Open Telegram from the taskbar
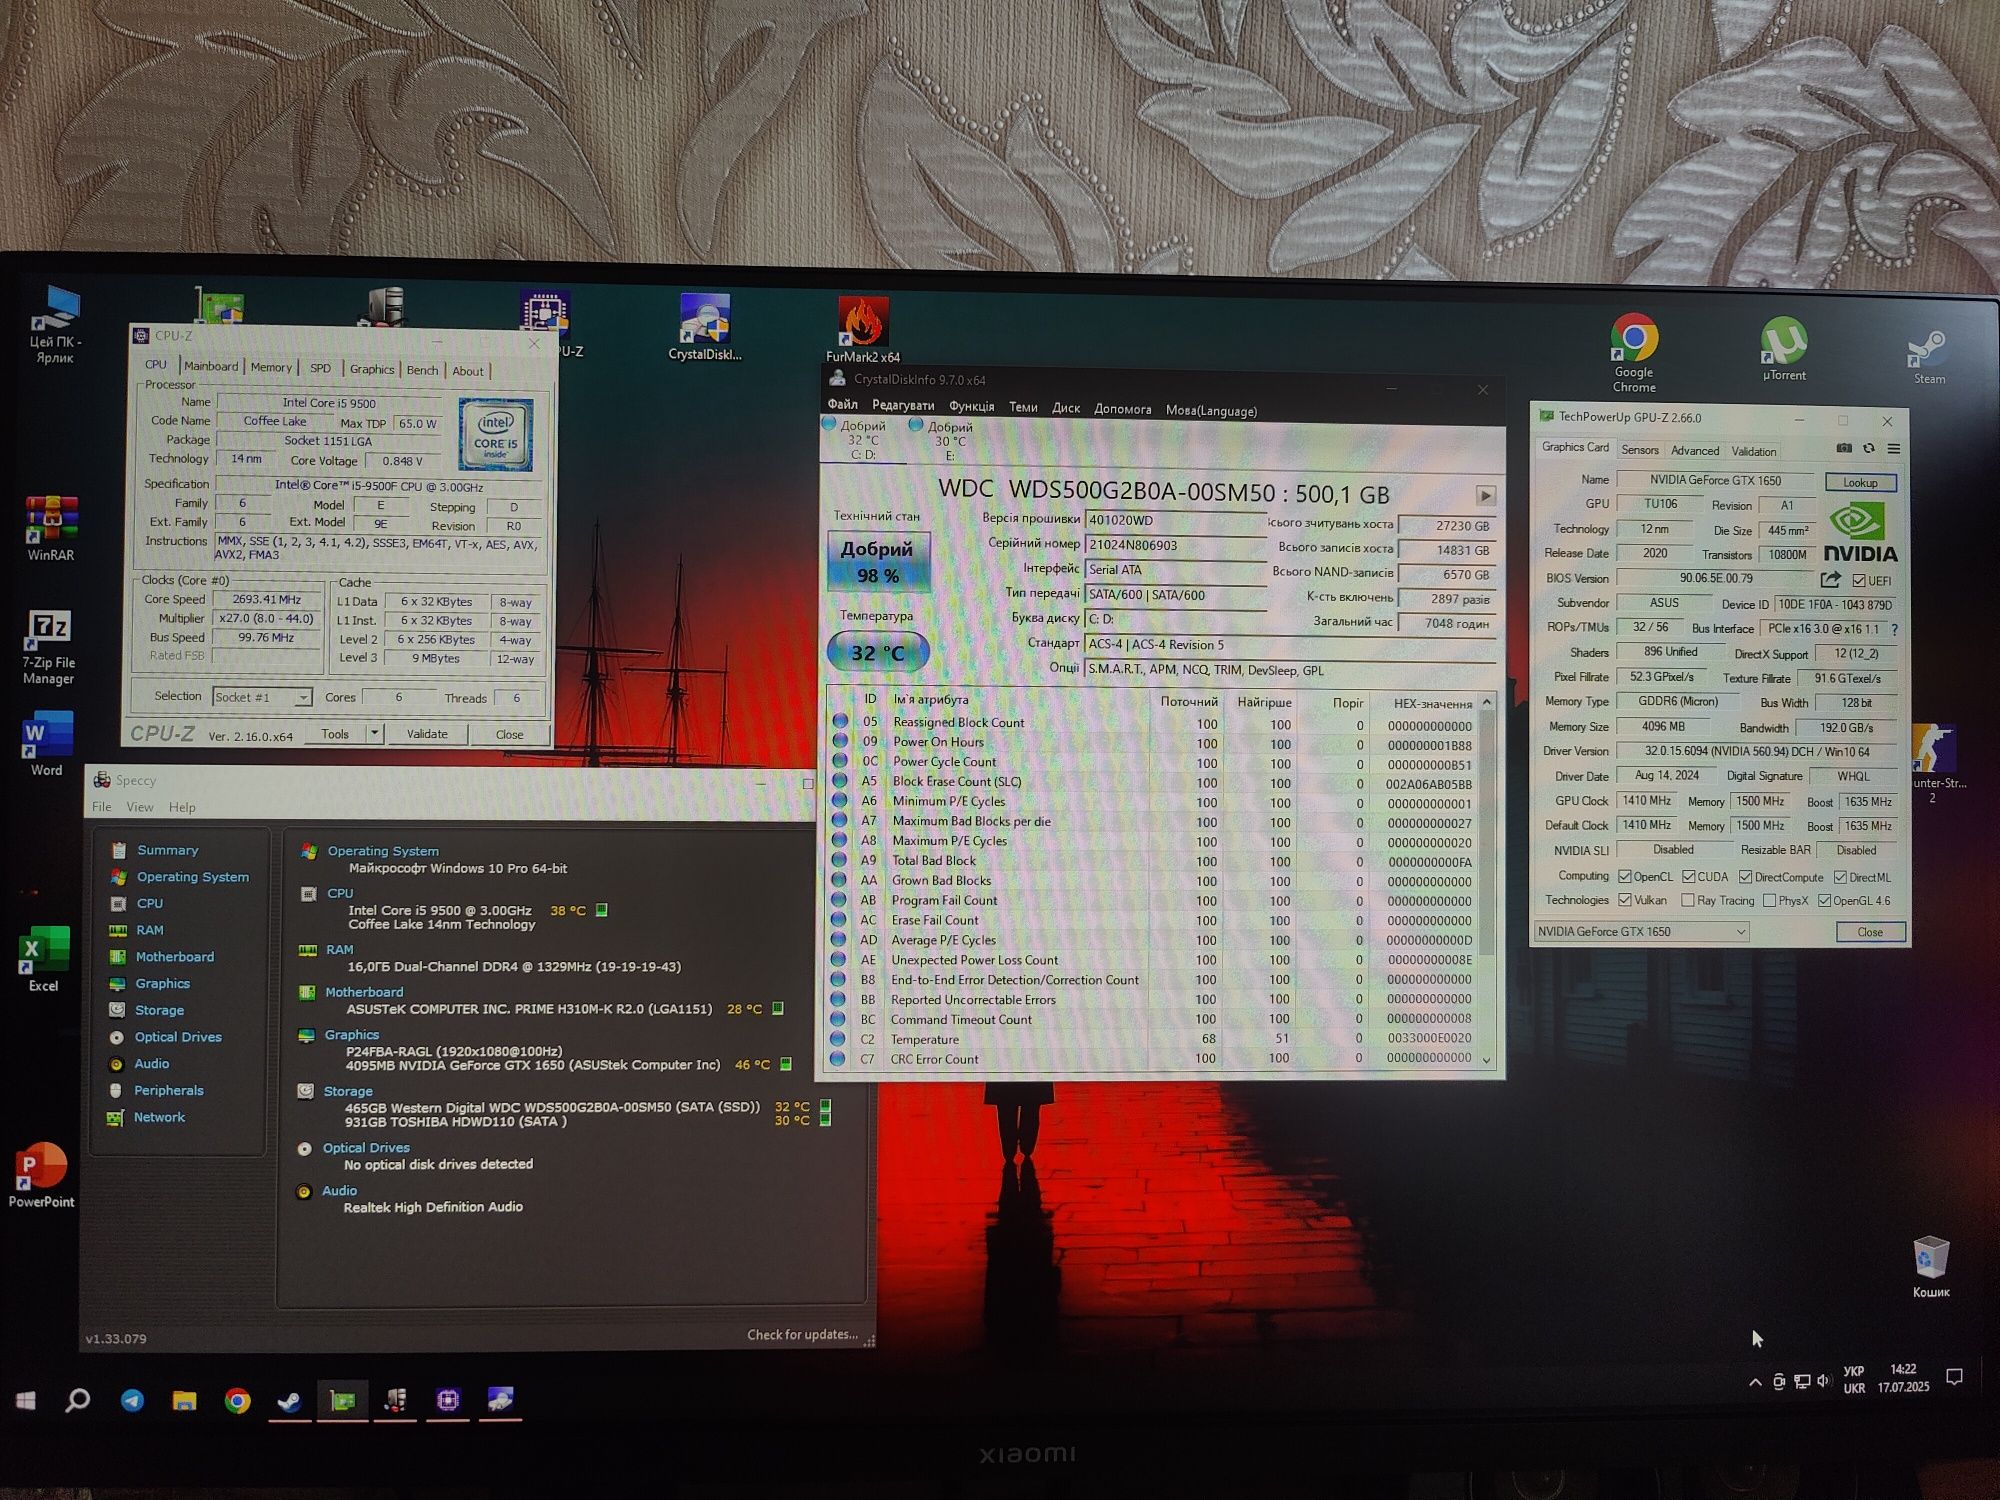The width and height of the screenshot is (2000, 1500). 132,1400
